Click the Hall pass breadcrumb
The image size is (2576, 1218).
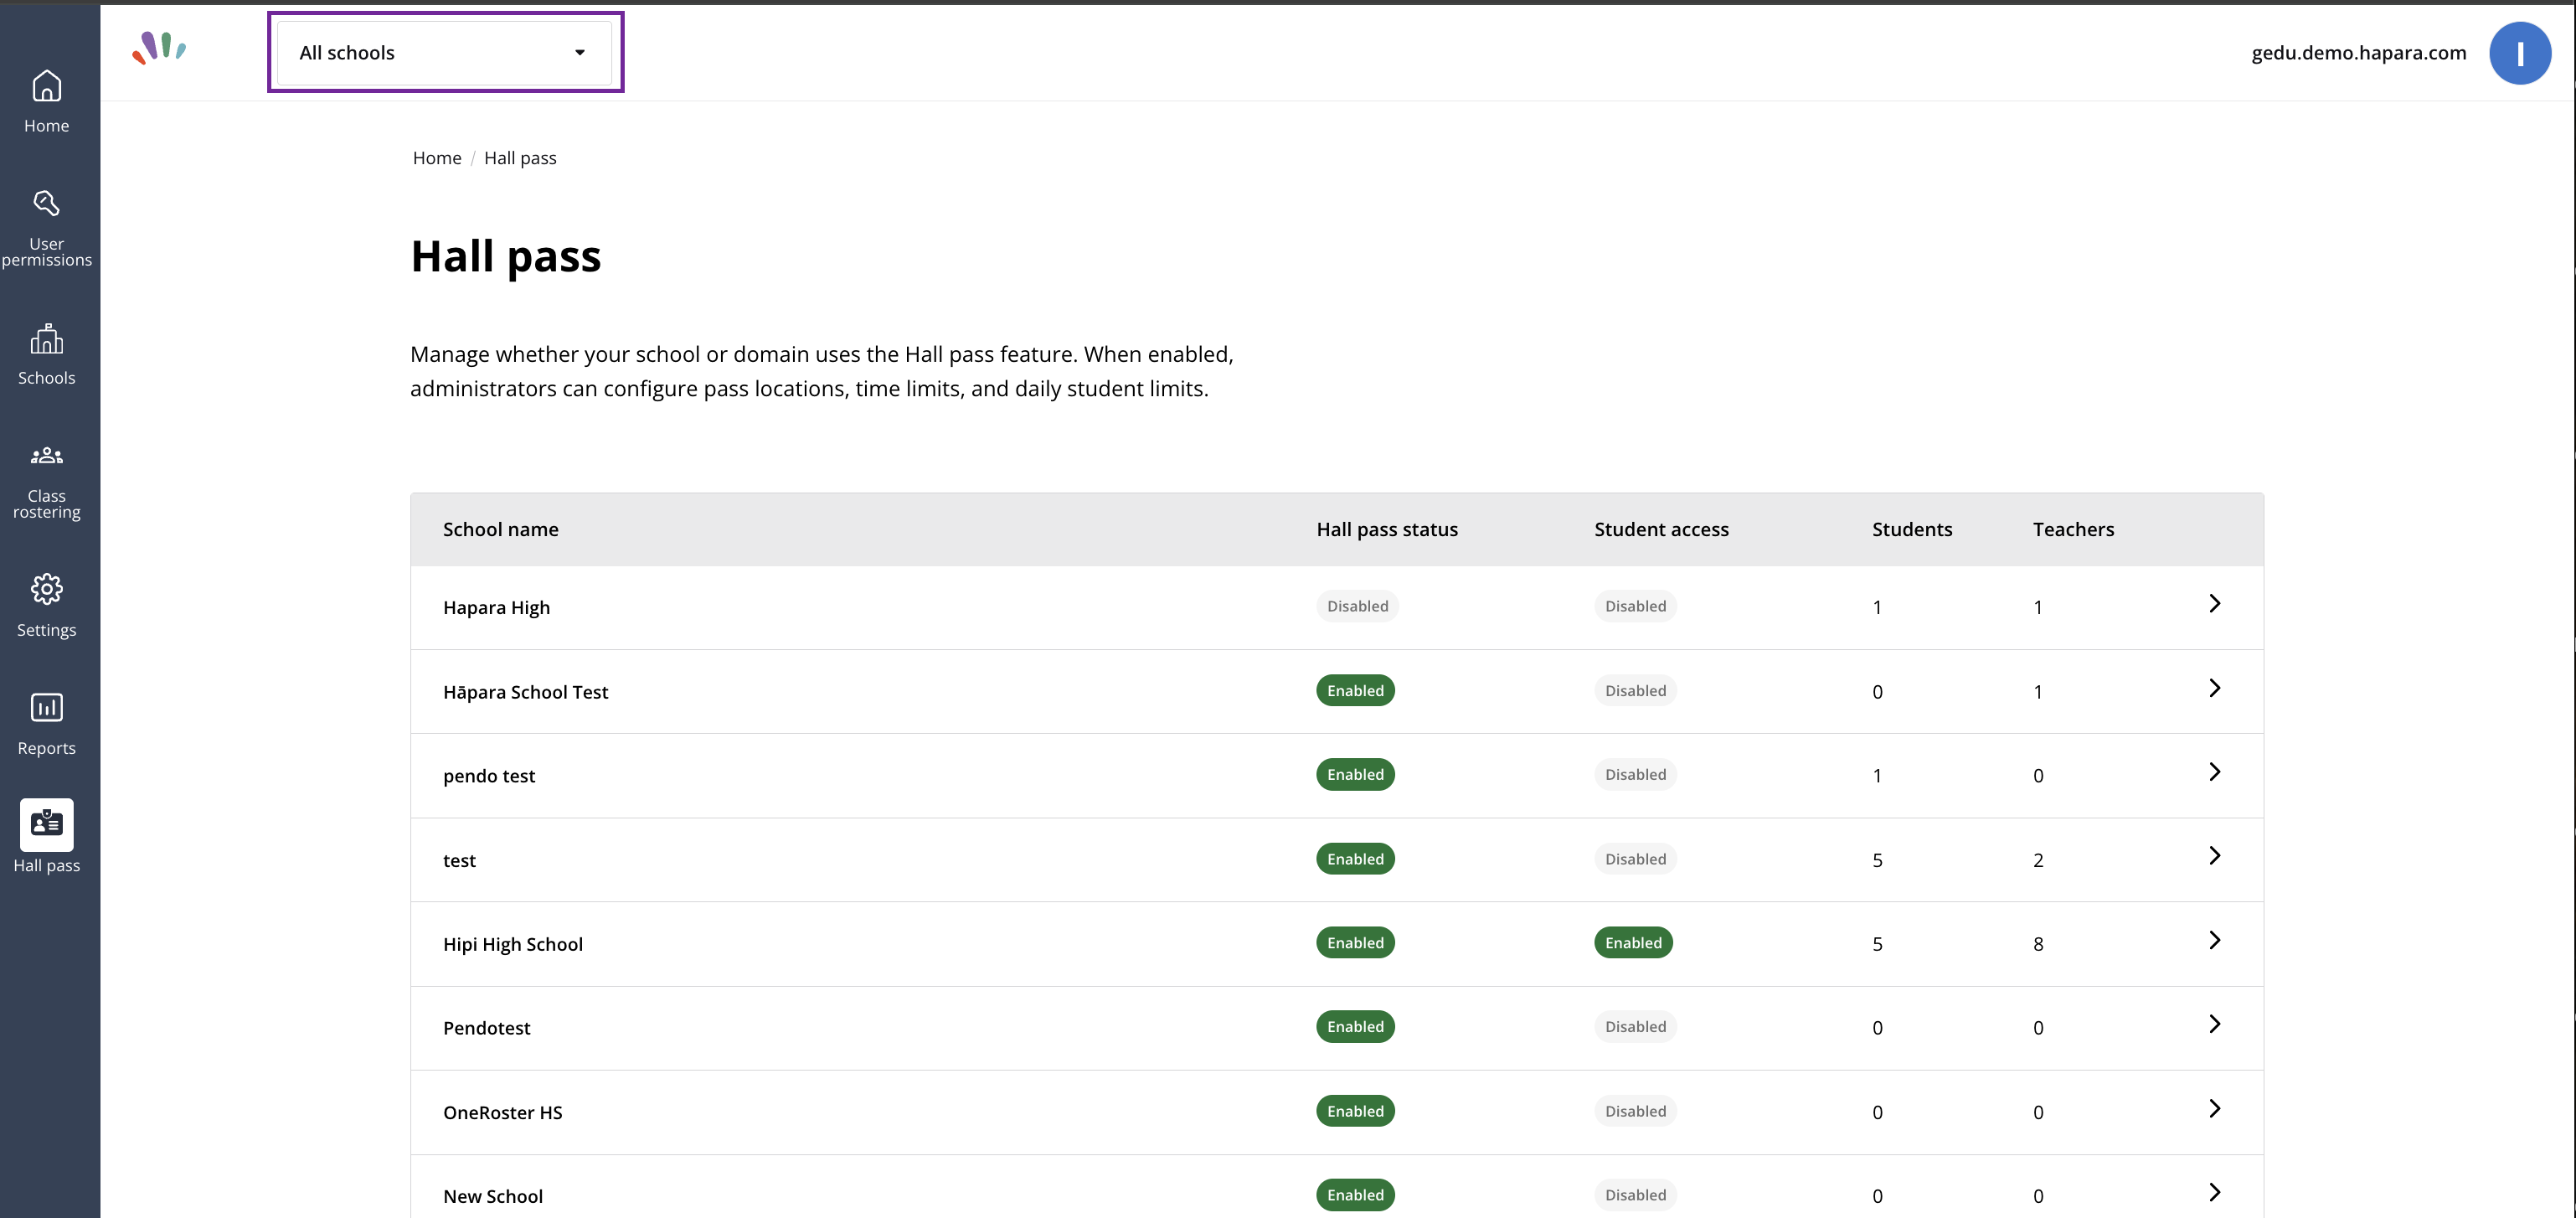520,158
